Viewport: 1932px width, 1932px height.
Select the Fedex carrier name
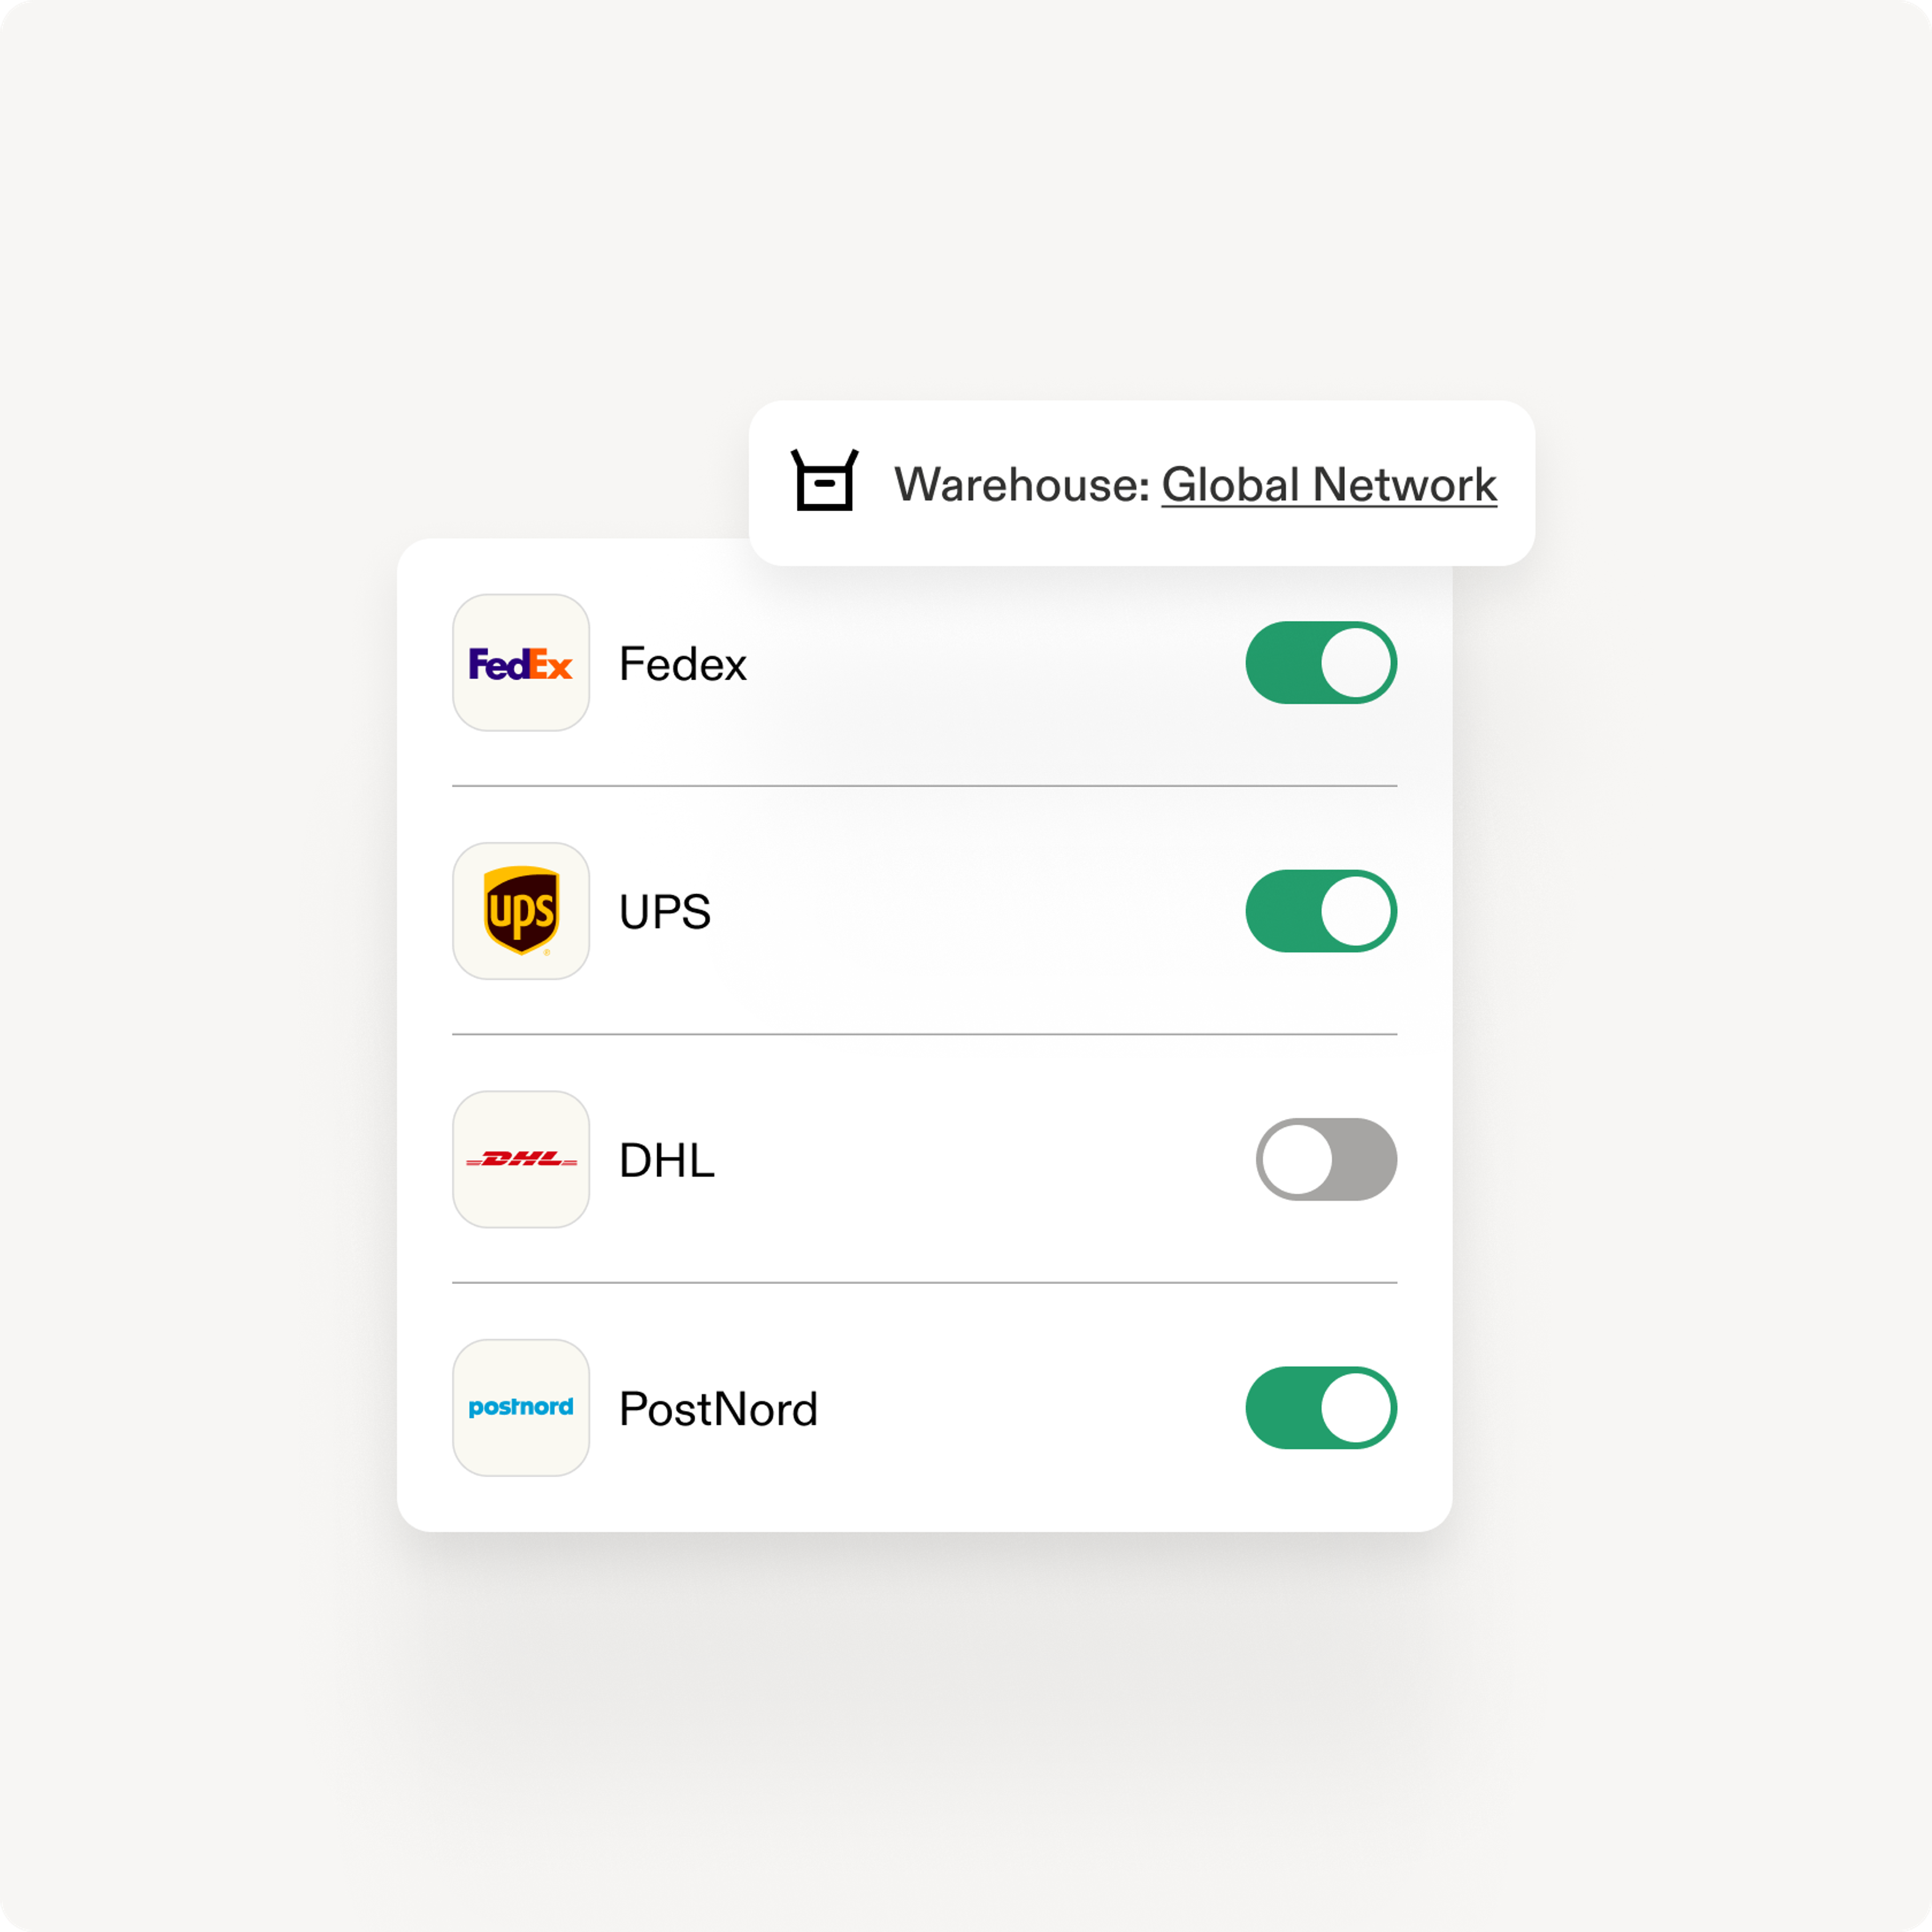pos(683,664)
